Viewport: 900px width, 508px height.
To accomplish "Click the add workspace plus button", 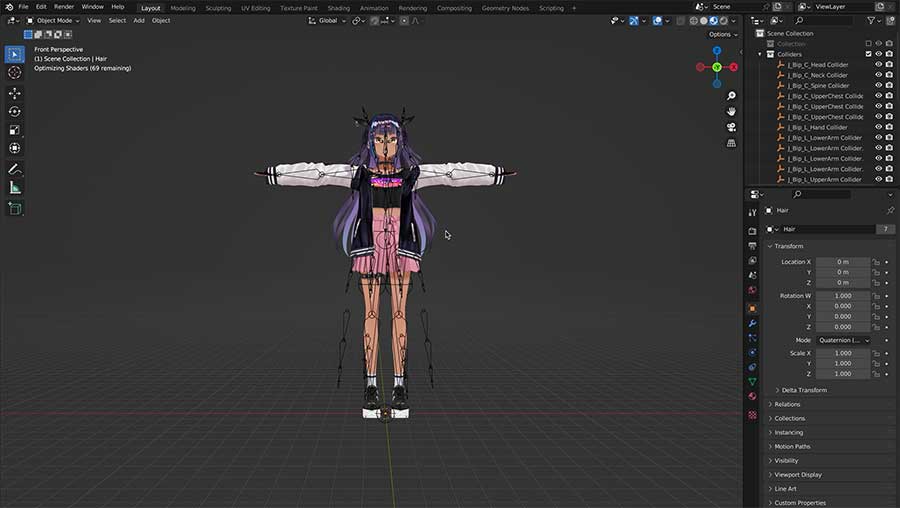I will pos(573,8).
